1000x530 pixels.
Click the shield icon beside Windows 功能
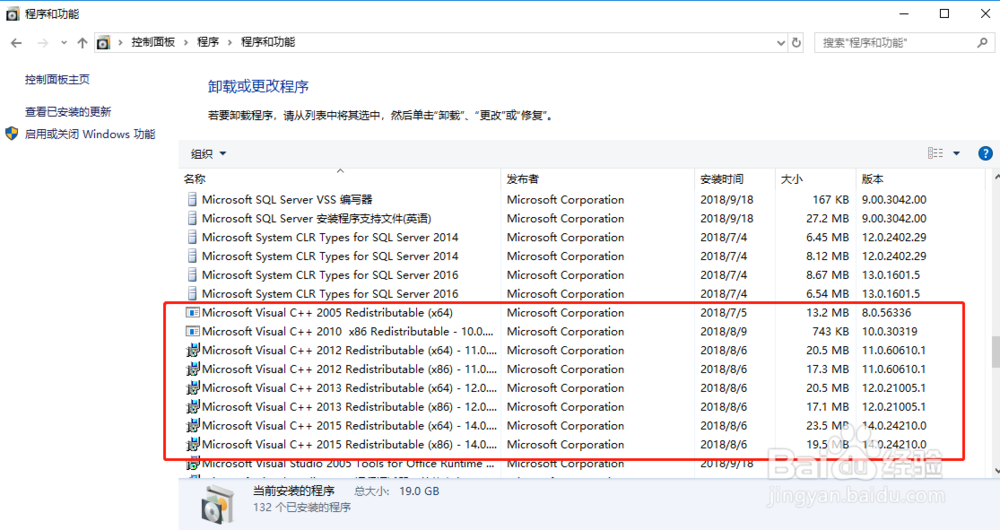pos(11,134)
